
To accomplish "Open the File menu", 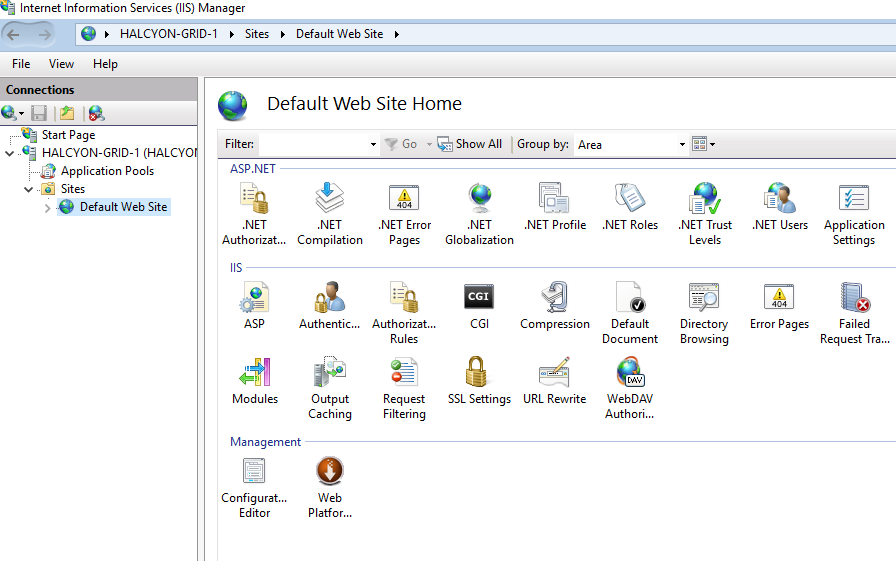I will click(x=21, y=64).
